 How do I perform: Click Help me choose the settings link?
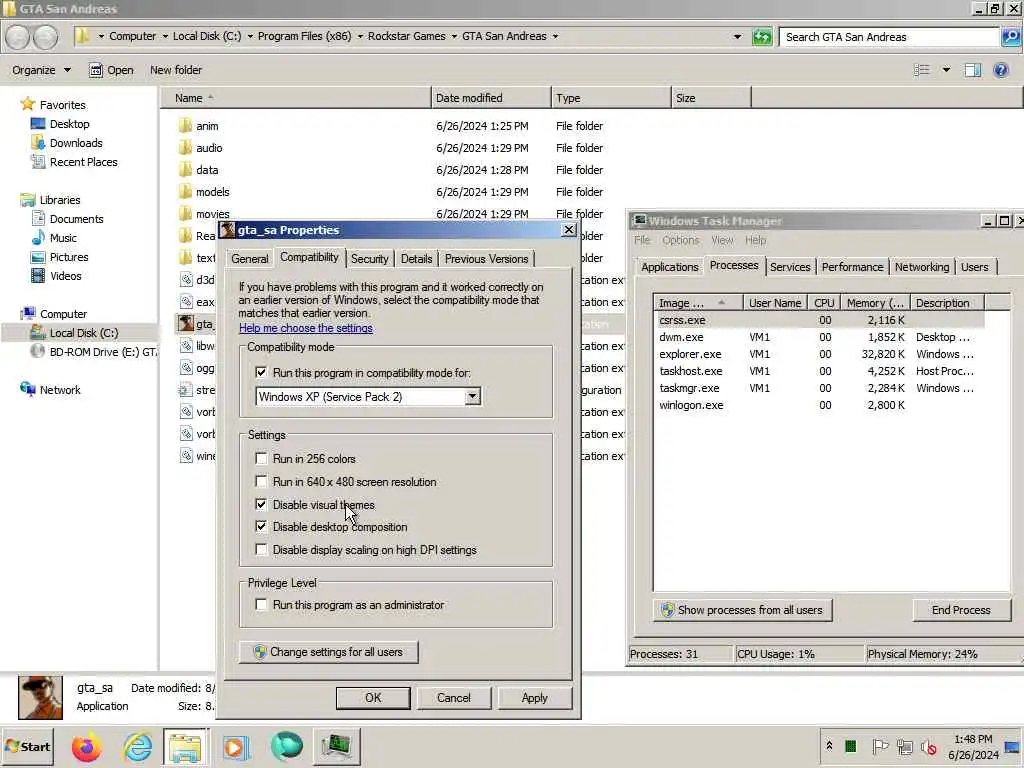[x=306, y=328]
